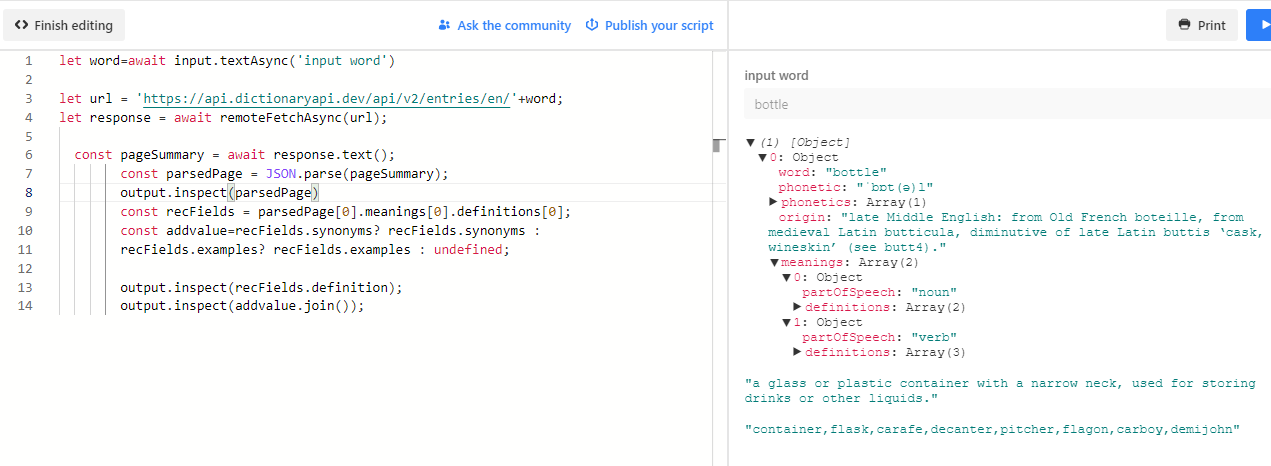The height and width of the screenshot is (466, 1271).
Task: Click the dictionaryapi URL in line 3
Action: [x=327, y=99]
